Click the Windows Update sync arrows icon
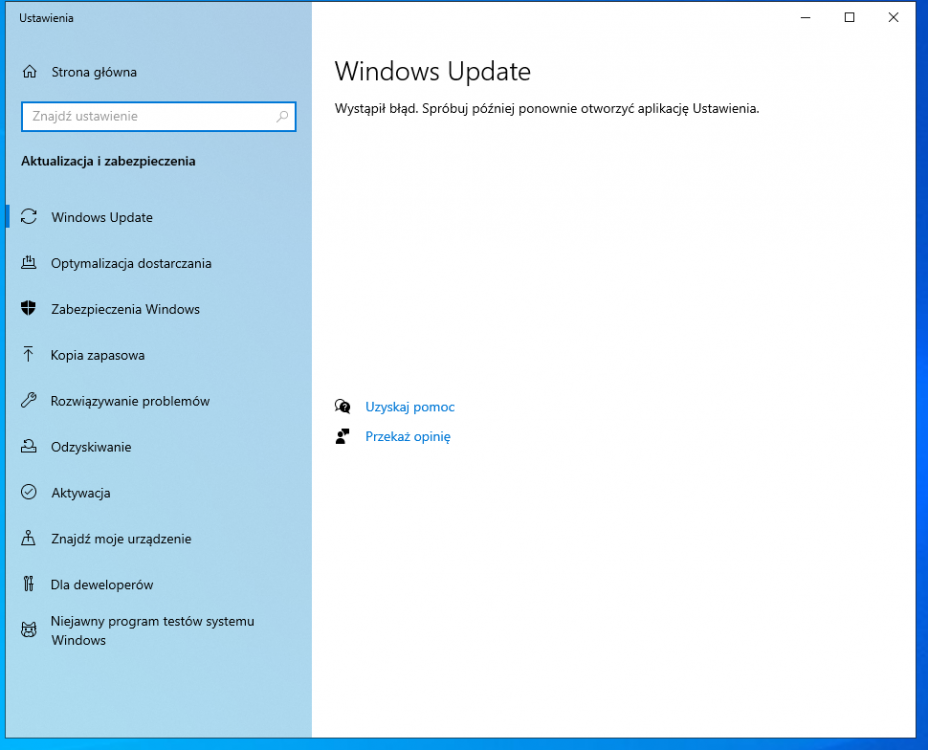This screenshot has height=750, width=928. 29,217
